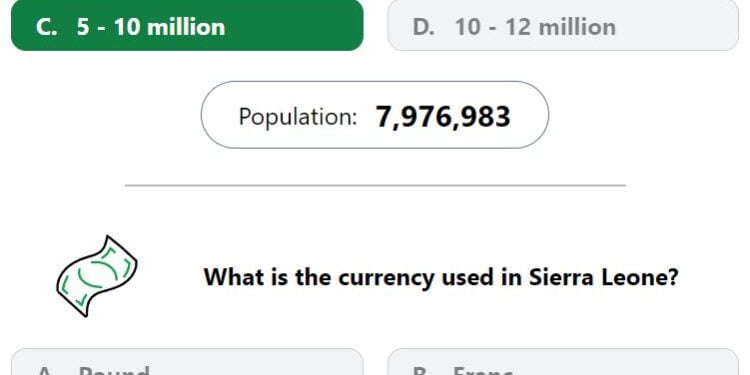This screenshot has height=375, width=750.
Task: Click the green highlighted correct answer
Action: [x=187, y=25]
